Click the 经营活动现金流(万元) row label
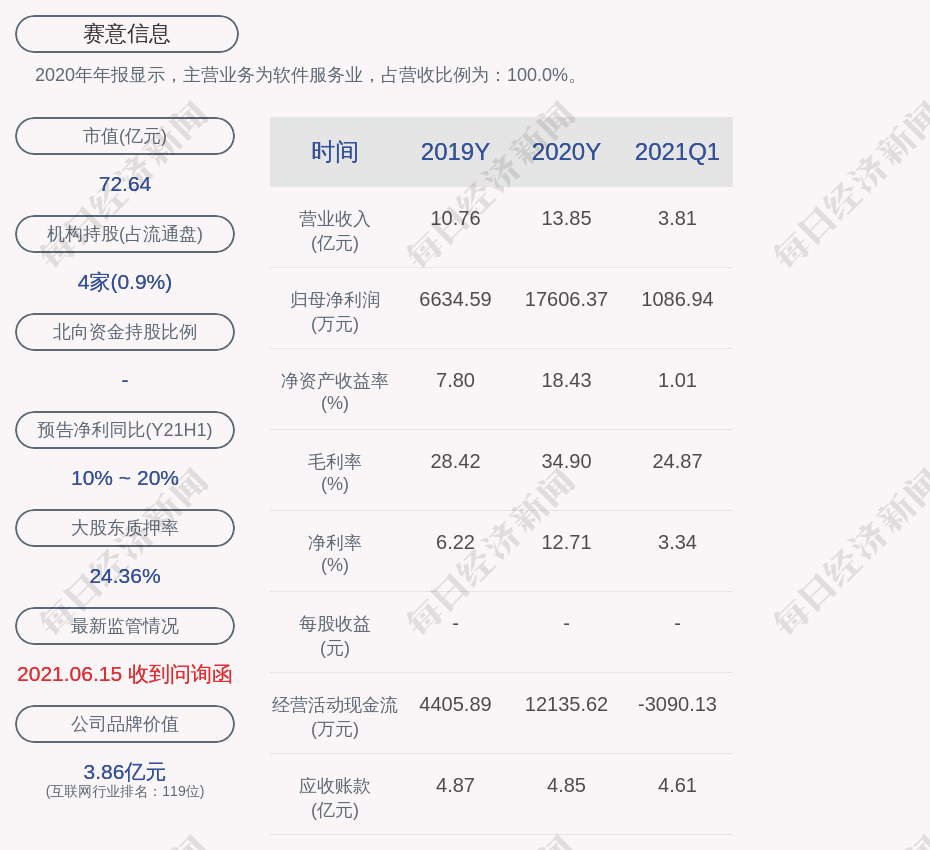Image resolution: width=930 pixels, height=850 pixels. tap(335, 717)
